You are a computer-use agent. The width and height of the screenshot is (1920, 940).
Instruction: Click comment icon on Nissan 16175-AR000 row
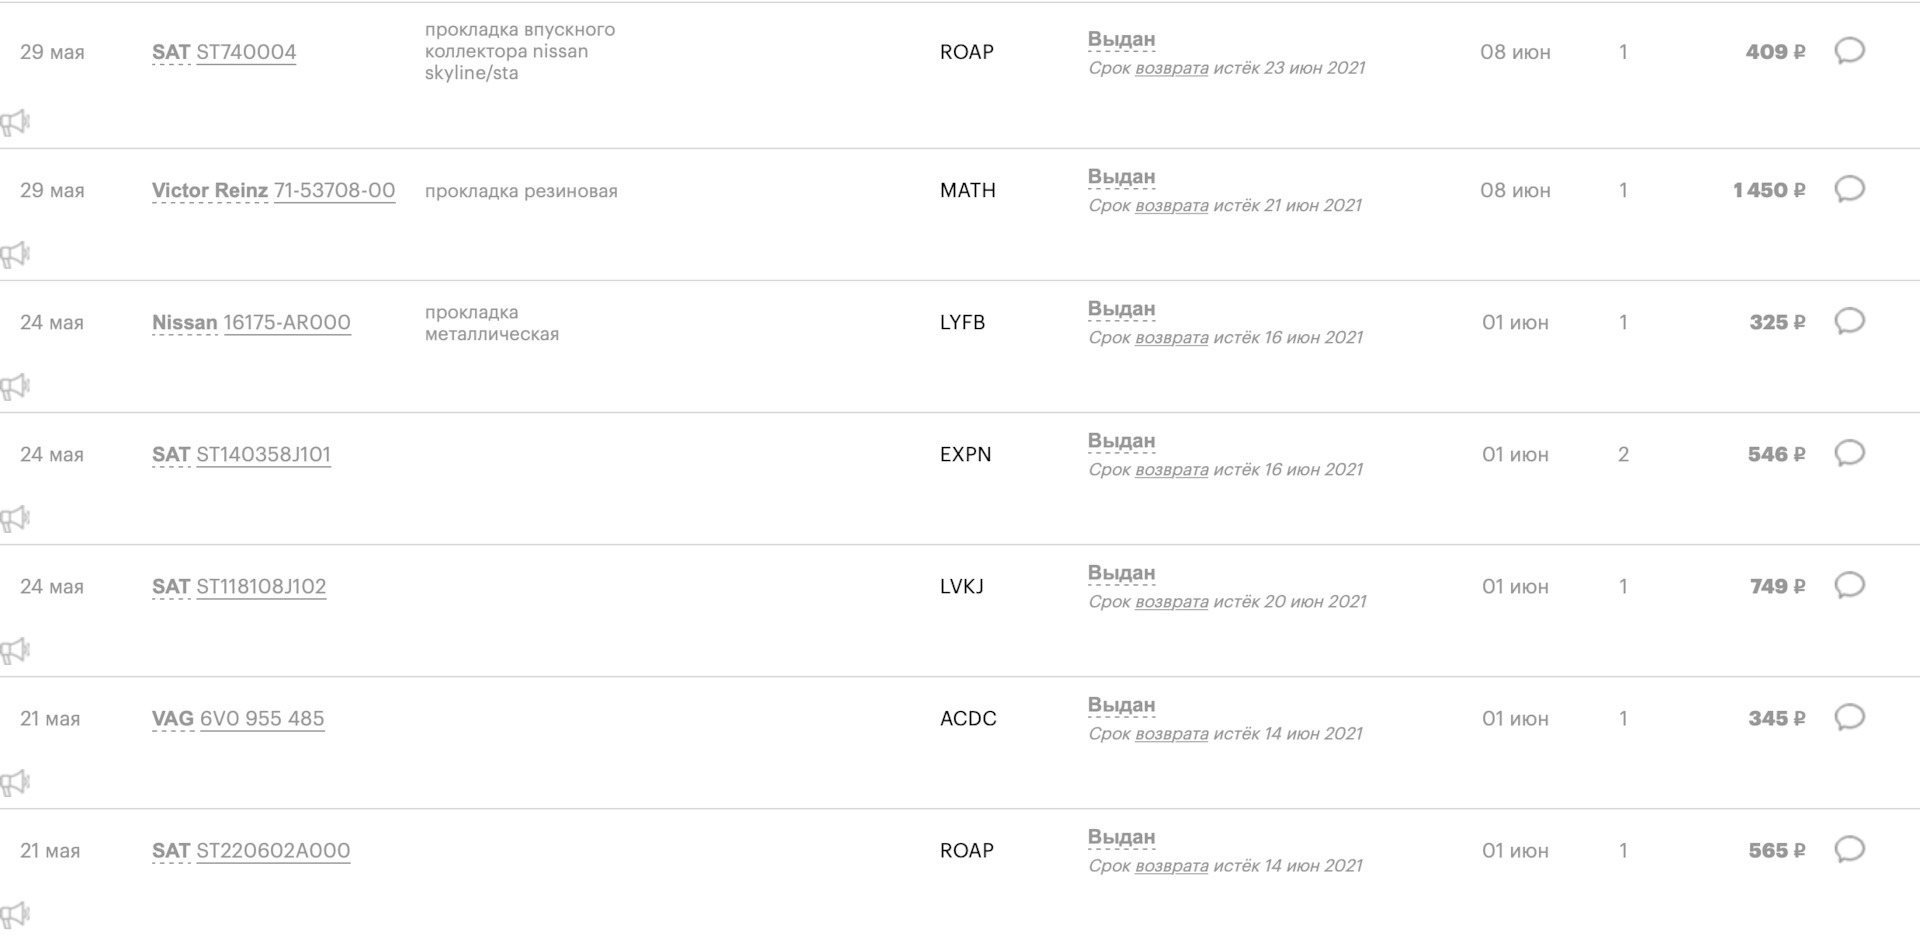1849,321
